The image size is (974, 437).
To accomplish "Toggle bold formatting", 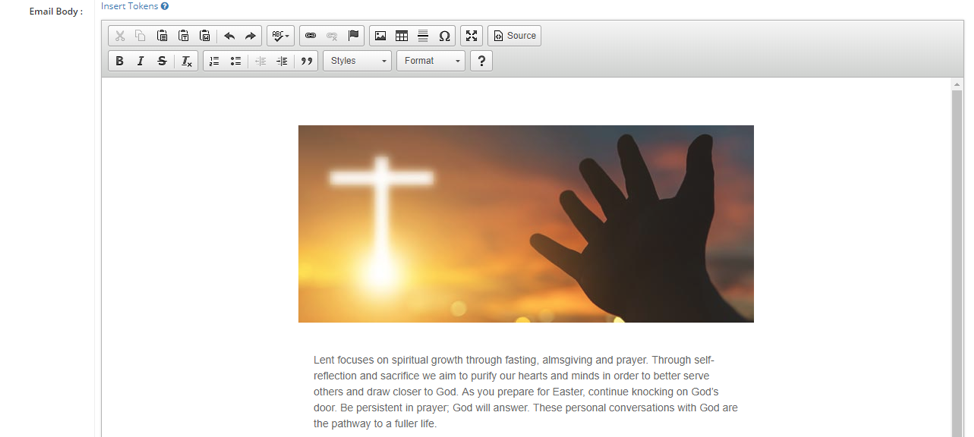I will point(119,61).
